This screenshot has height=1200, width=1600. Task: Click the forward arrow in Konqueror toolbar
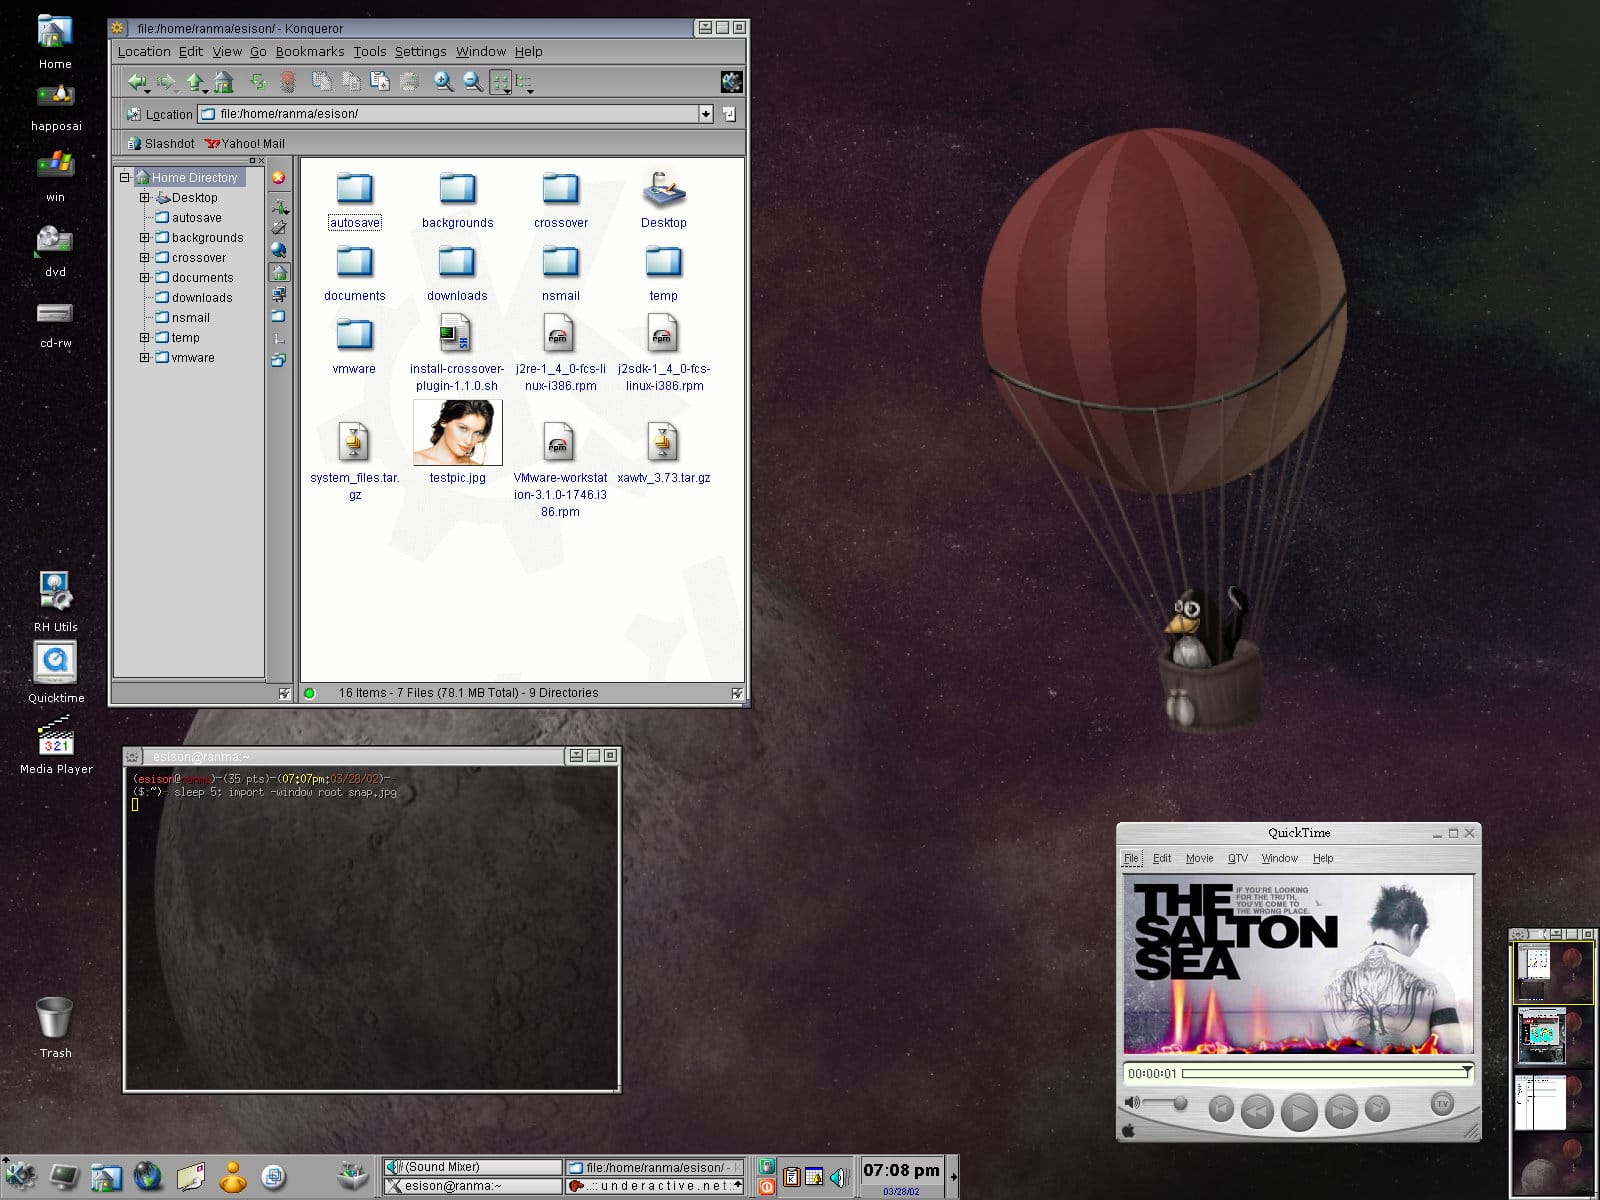click(166, 82)
